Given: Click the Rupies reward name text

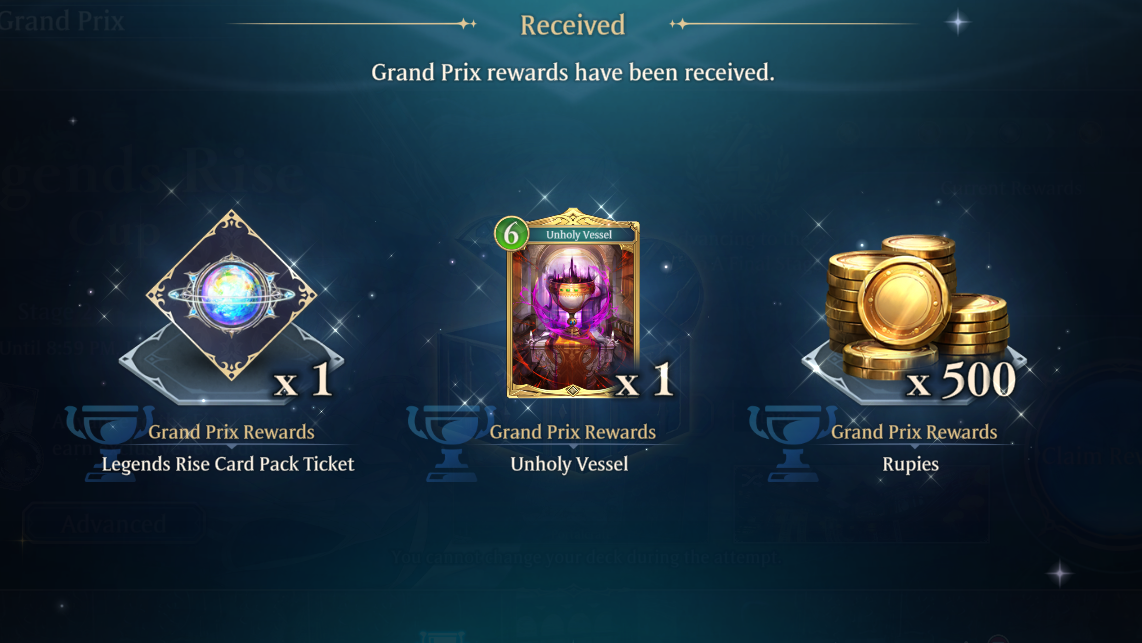Looking at the screenshot, I should point(910,464).
